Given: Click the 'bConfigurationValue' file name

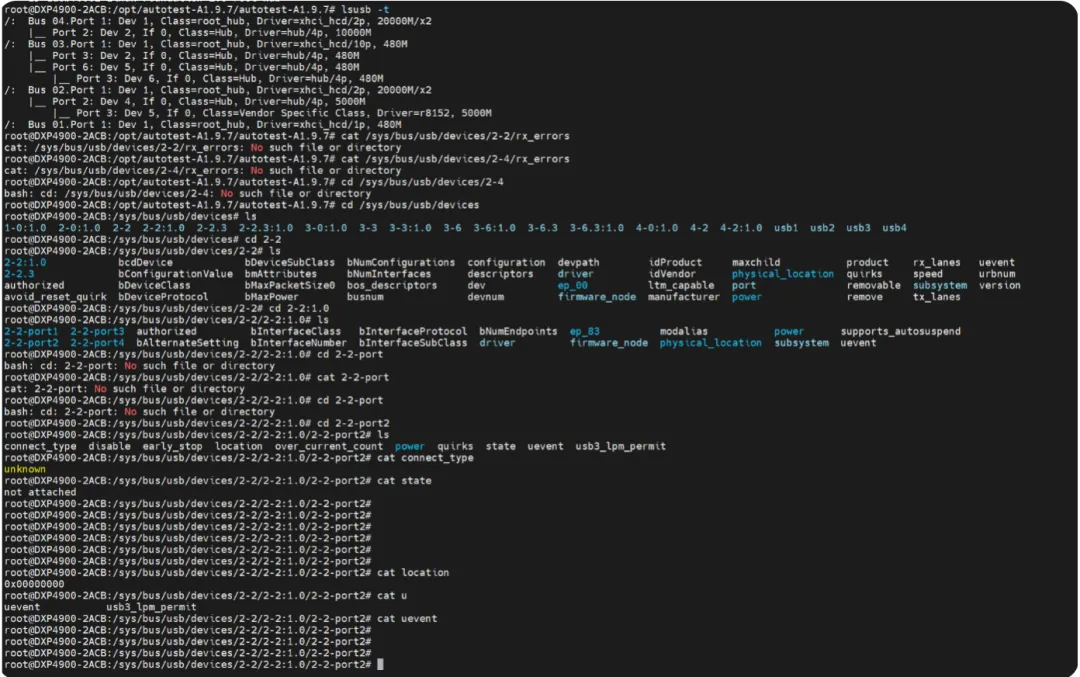Looking at the screenshot, I should (176, 274).
